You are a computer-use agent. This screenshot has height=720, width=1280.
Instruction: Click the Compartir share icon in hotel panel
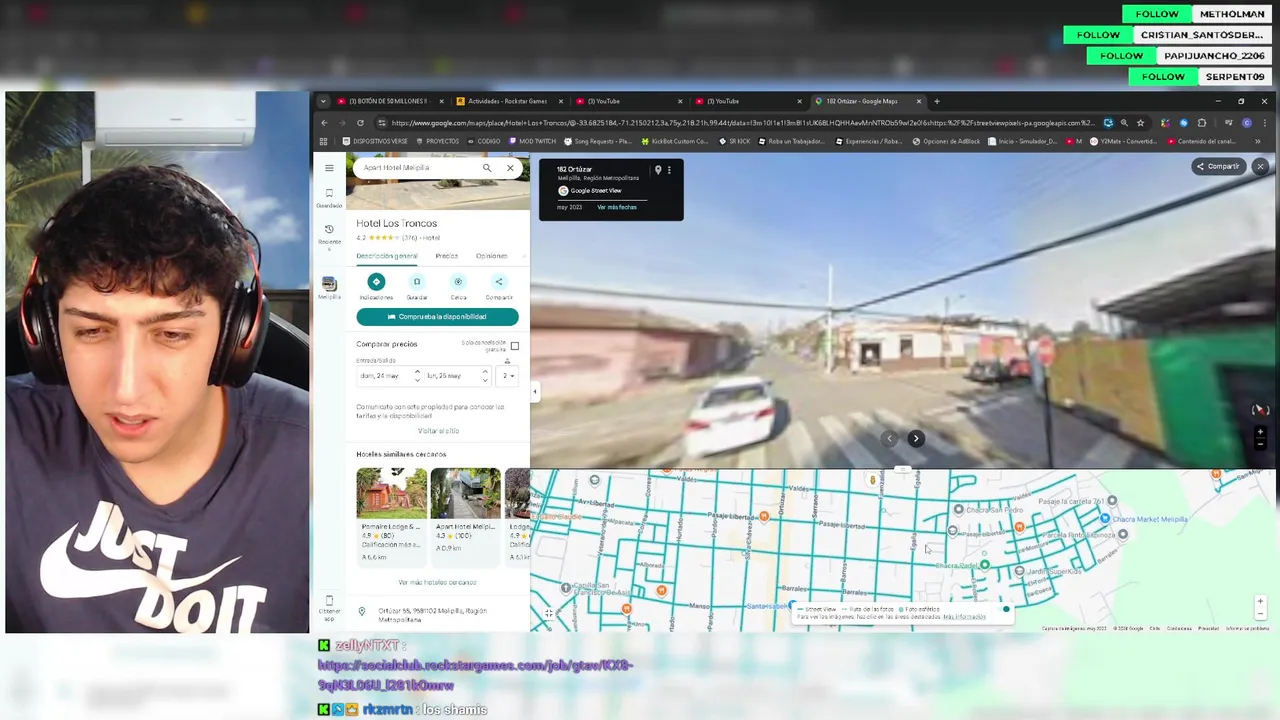point(499,282)
